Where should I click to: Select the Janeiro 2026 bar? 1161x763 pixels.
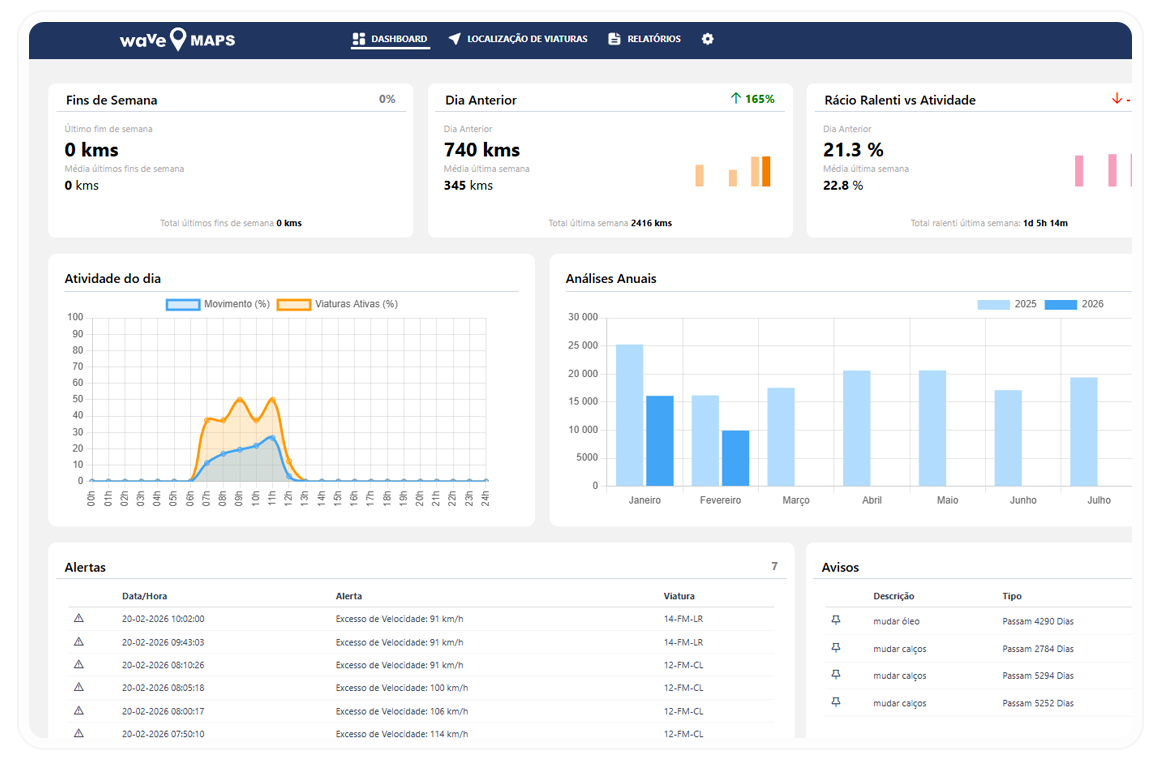(x=660, y=441)
